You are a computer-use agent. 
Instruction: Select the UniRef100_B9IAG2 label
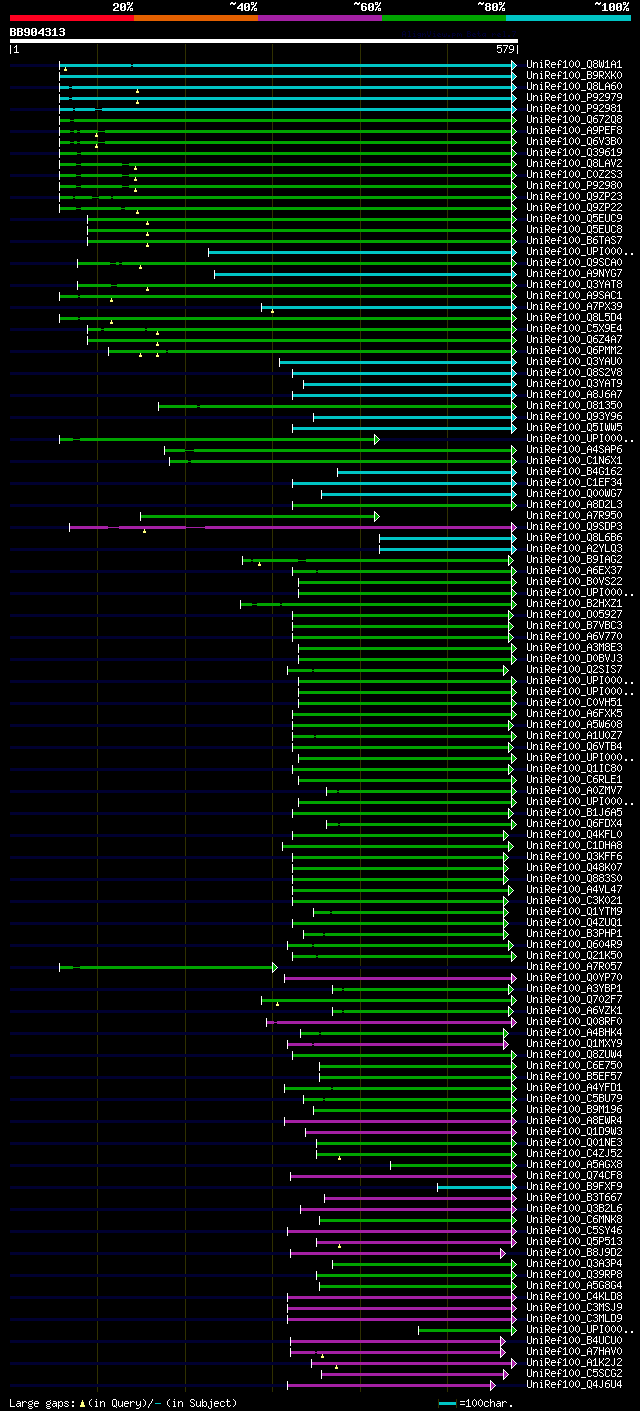tap(574, 560)
